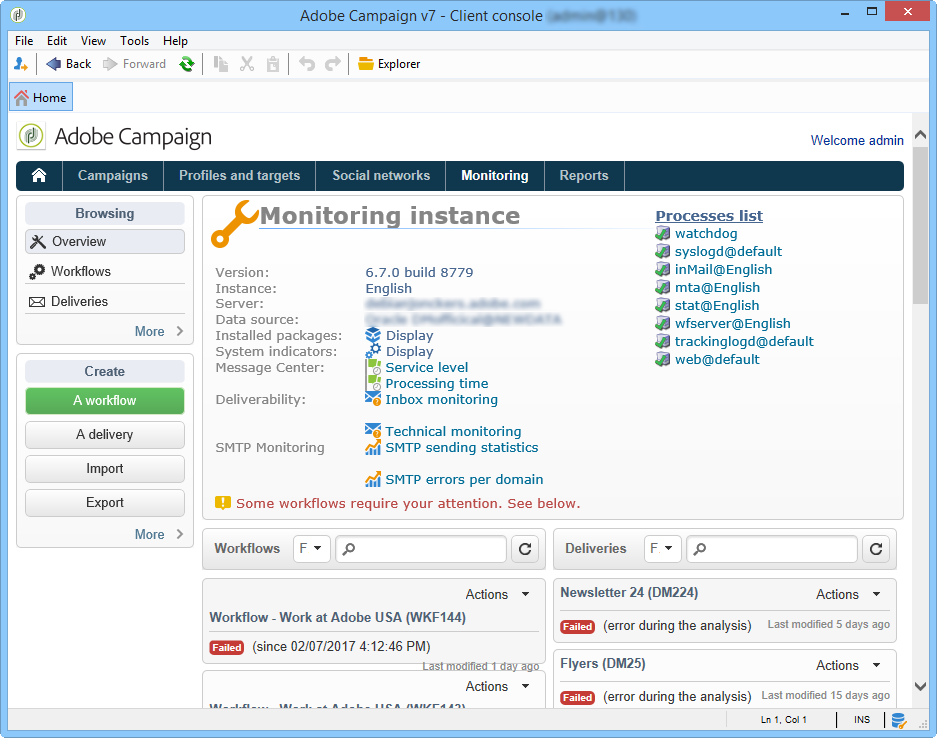Open the Tools menu

pos(134,41)
